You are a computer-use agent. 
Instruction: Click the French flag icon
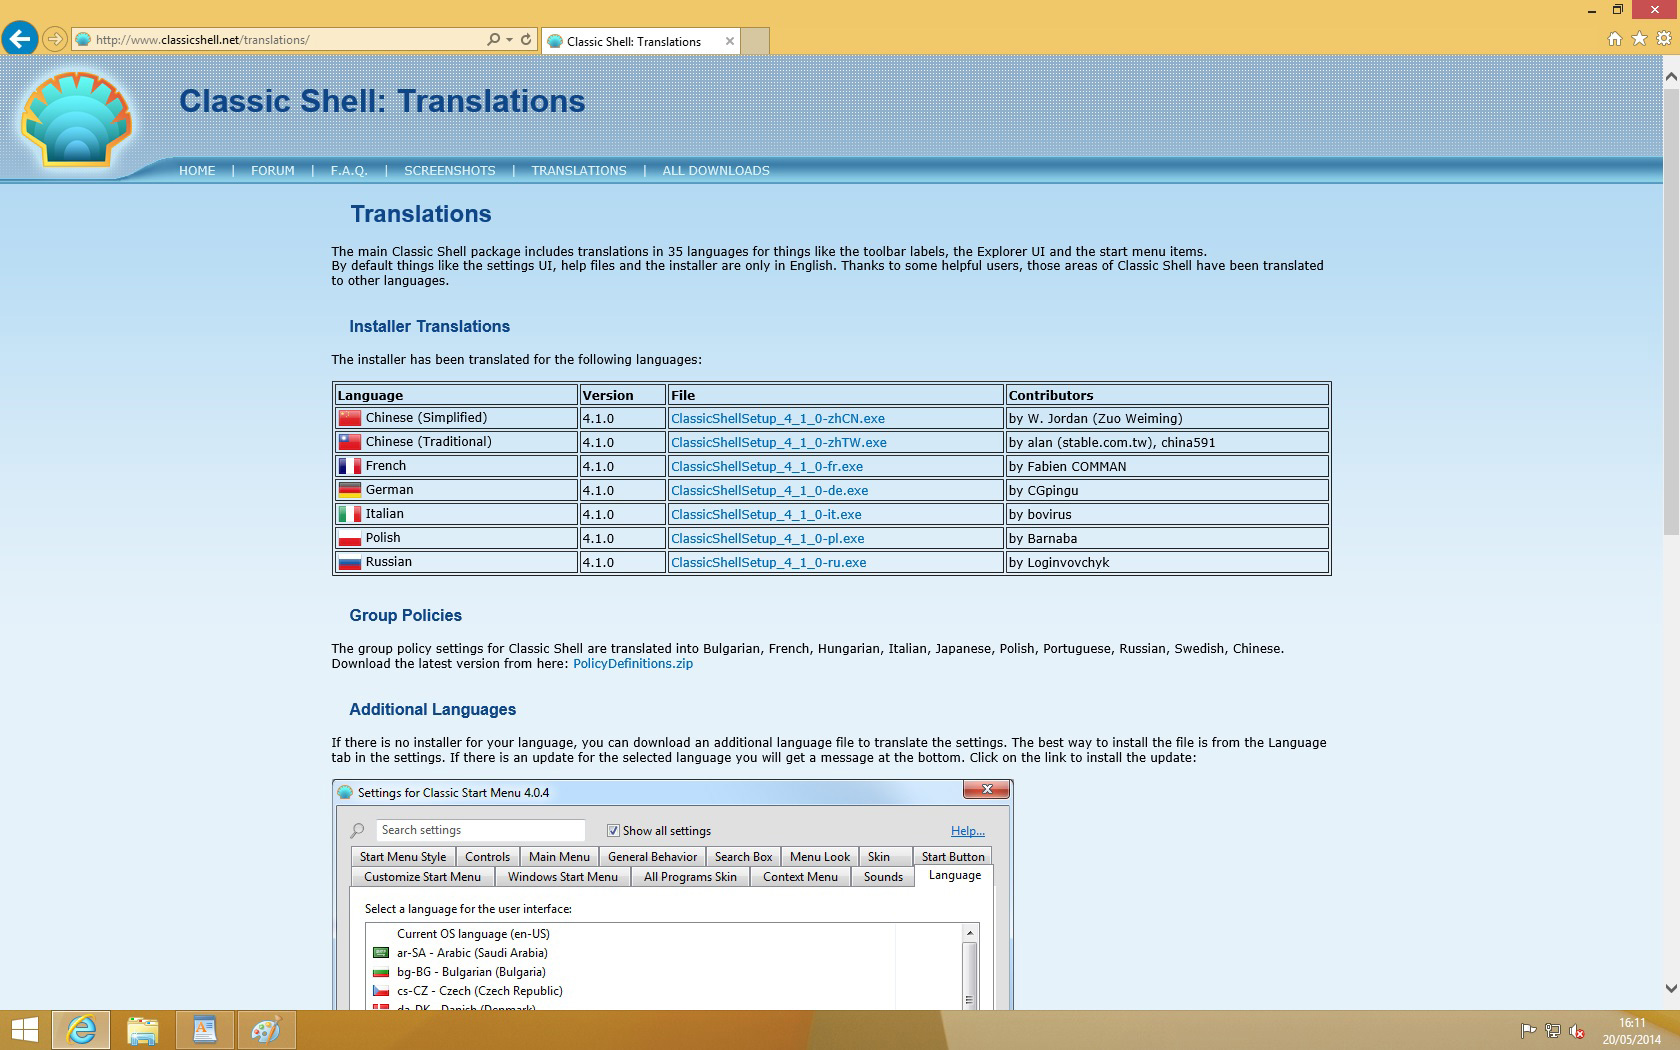click(349, 466)
